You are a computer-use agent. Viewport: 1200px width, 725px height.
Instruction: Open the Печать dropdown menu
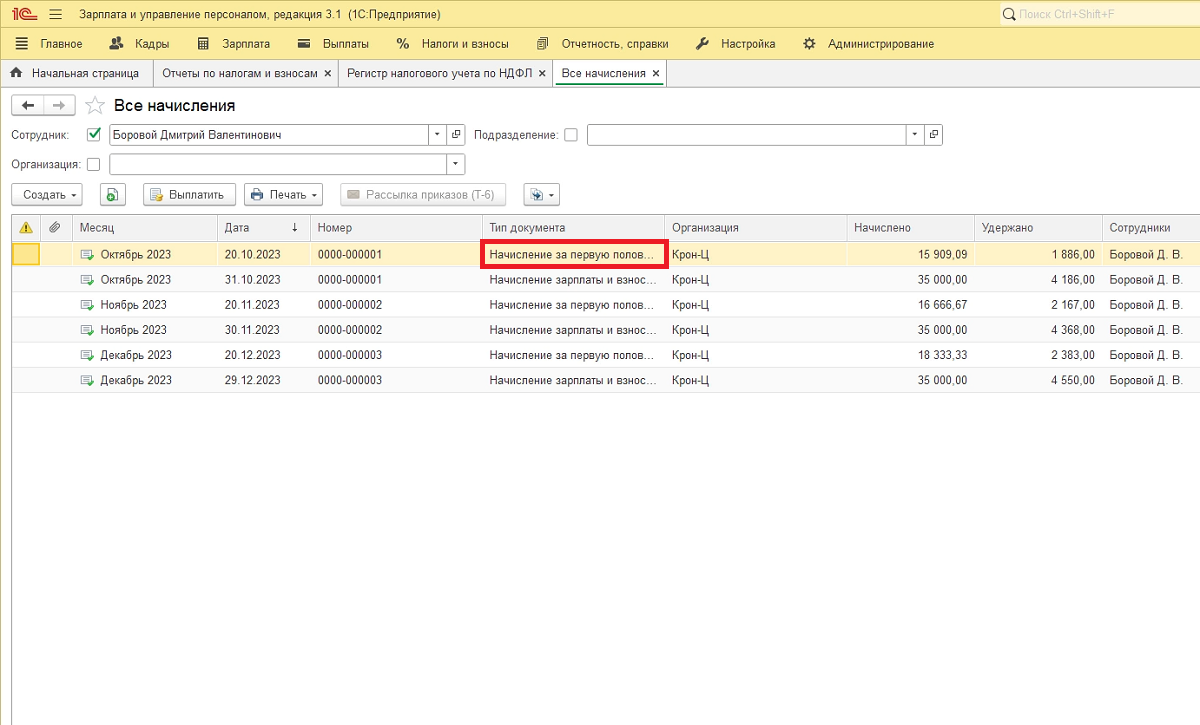pyautogui.click(x=283, y=195)
